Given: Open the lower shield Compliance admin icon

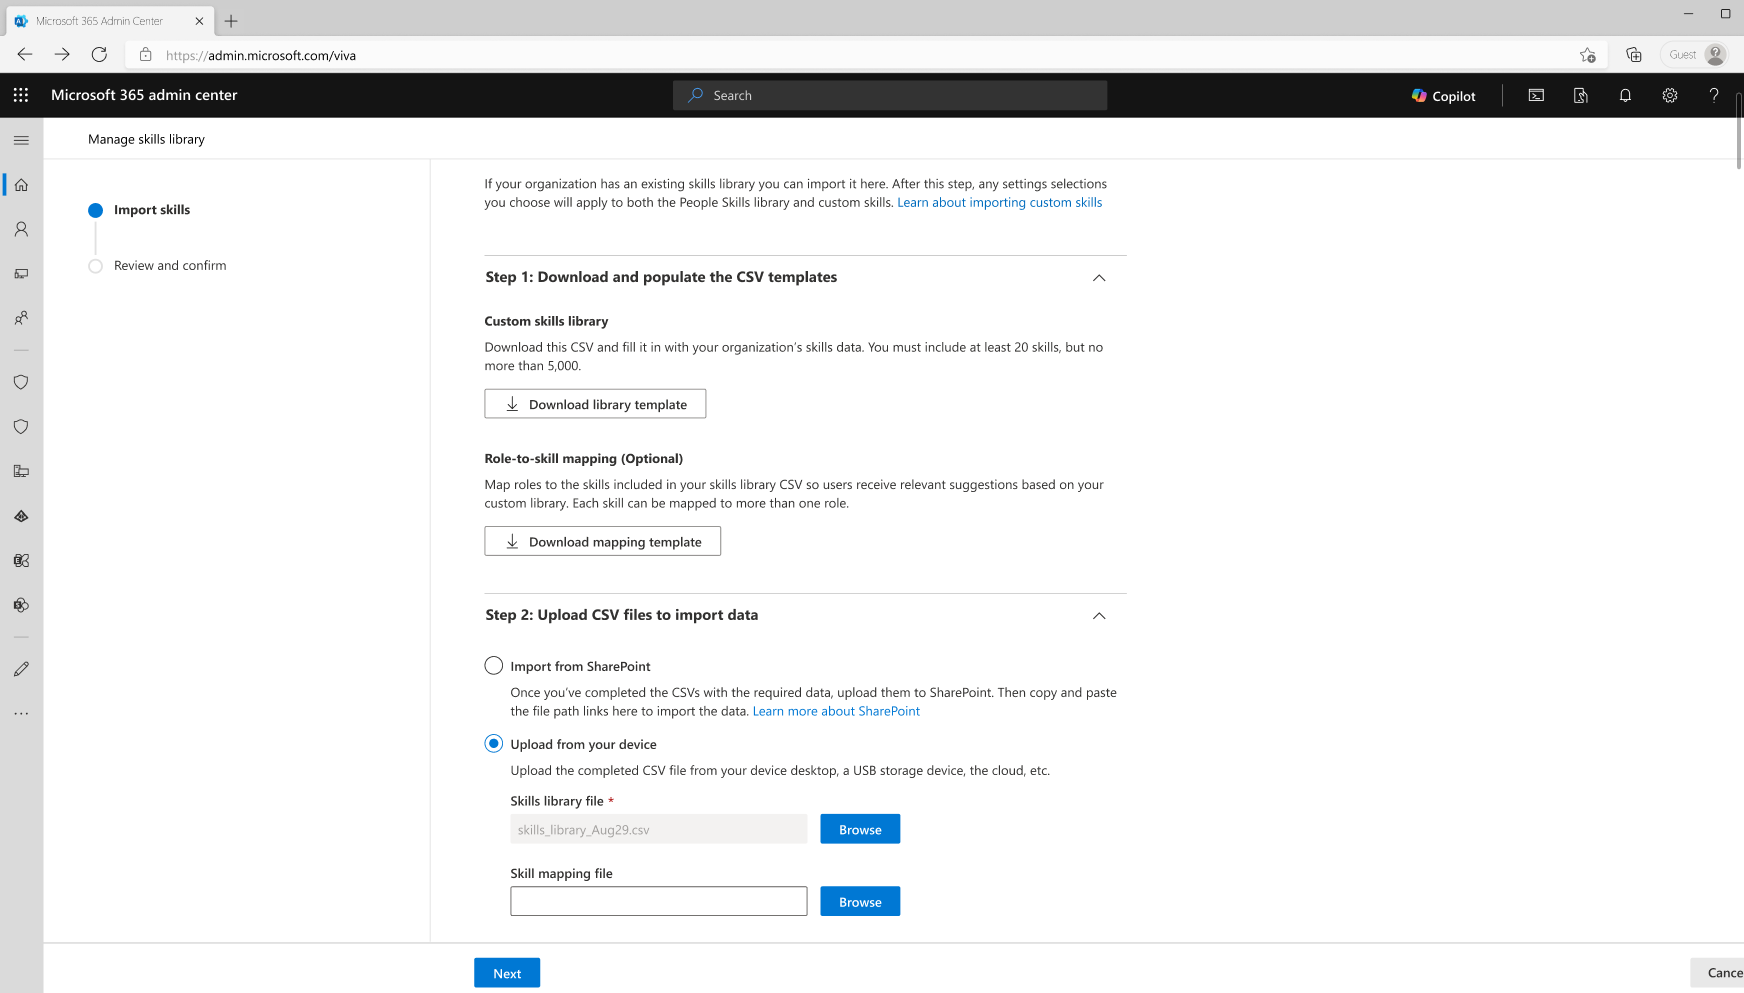Looking at the screenshot, I should pyautogui.click(x=21, y=427).
